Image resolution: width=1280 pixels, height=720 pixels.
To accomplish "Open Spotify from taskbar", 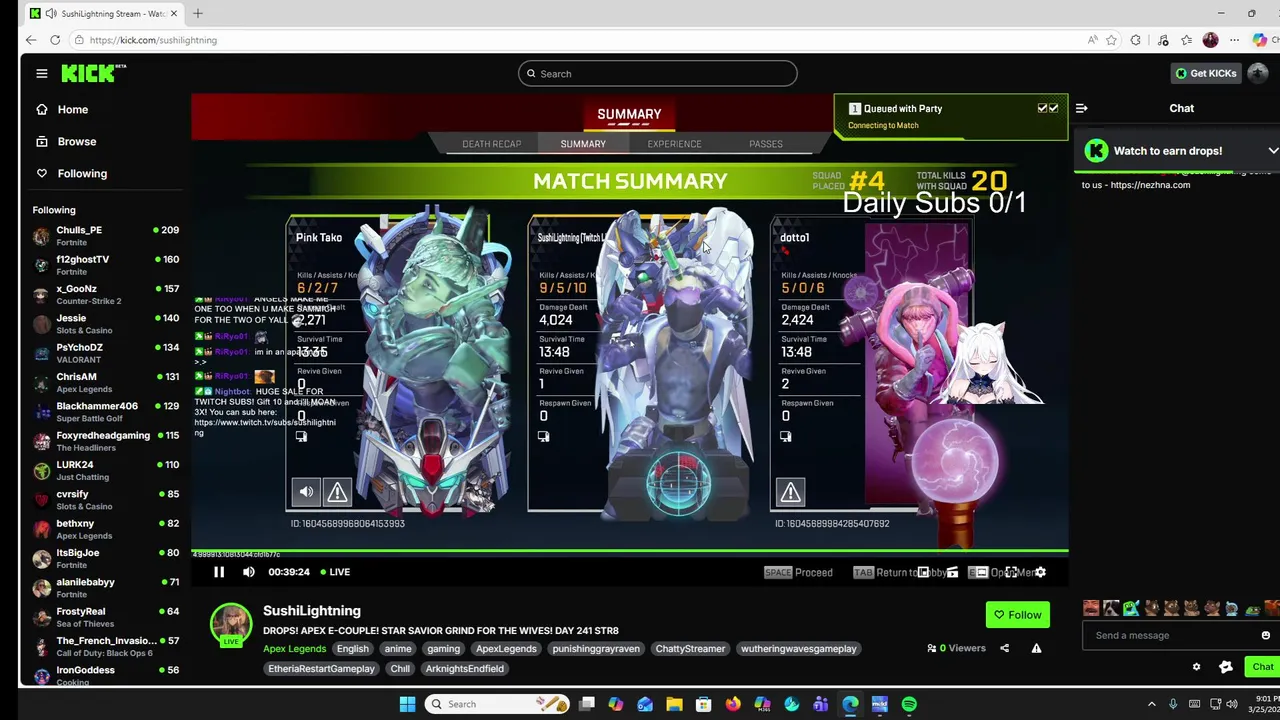I will (x=909, y=704).
